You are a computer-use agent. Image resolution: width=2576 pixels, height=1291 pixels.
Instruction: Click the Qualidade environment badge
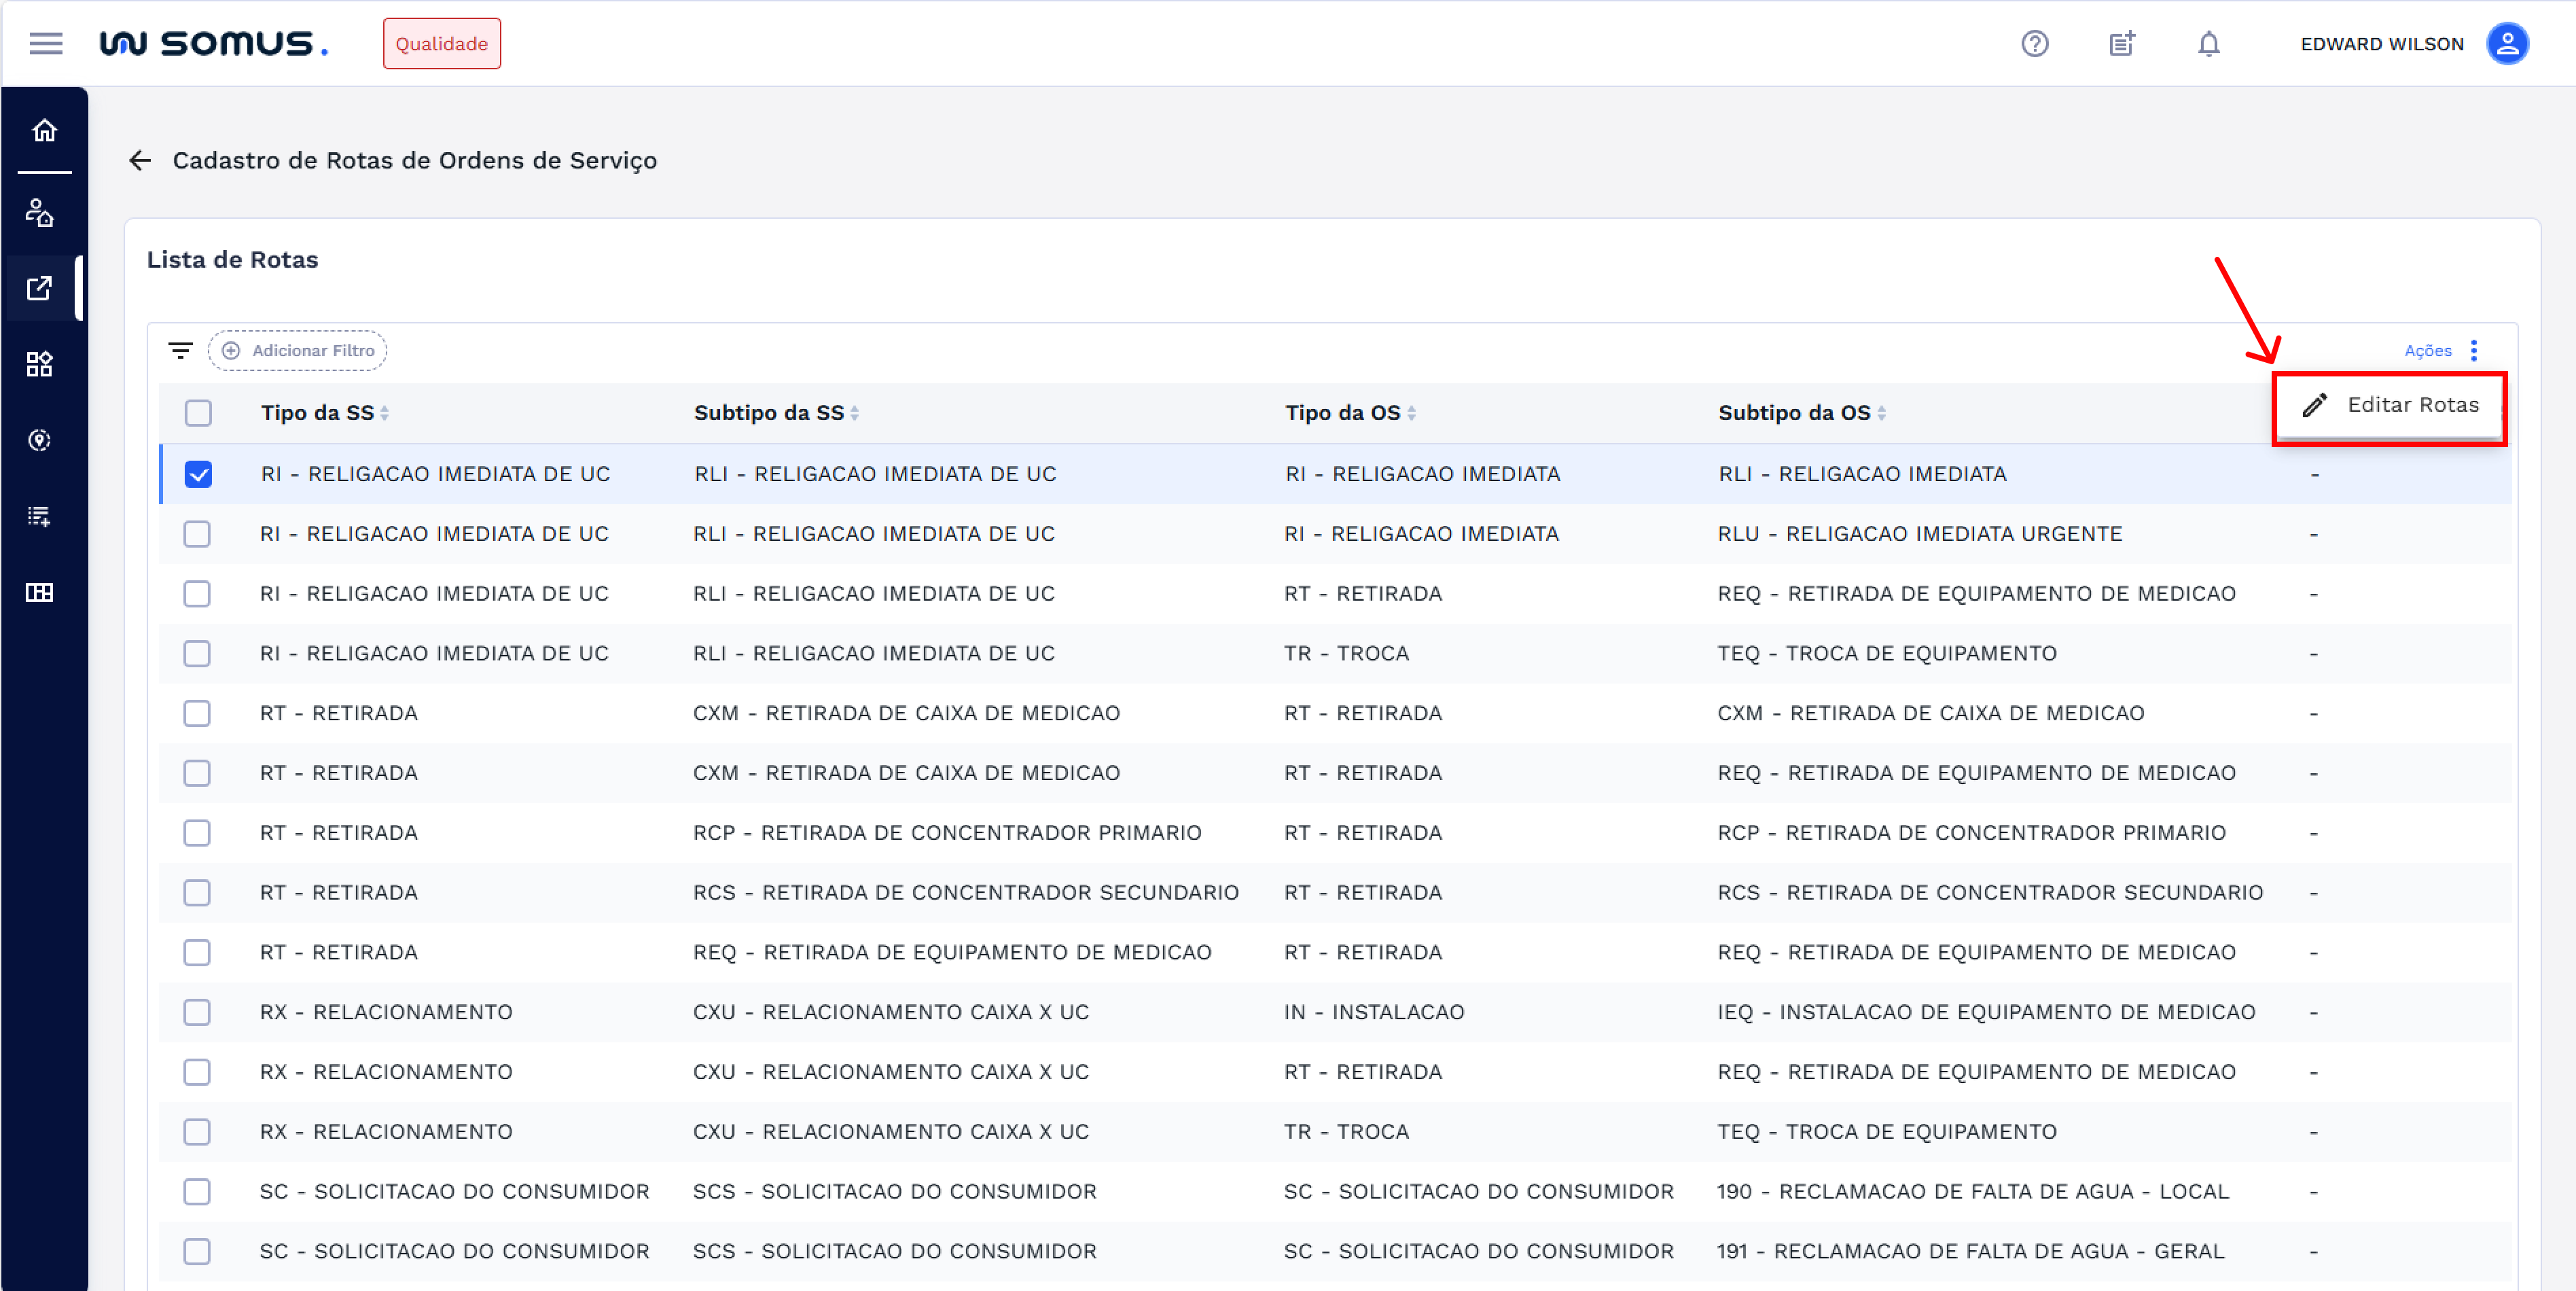click(441, 44)
